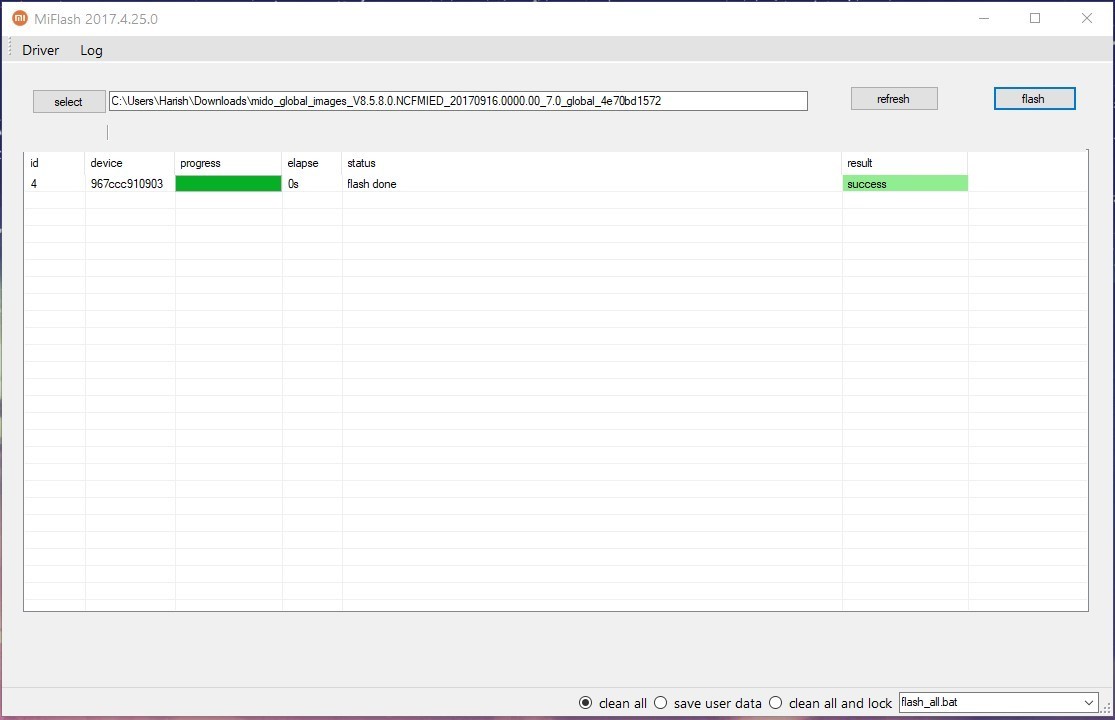Click the menu bar drag grip handle
Screen dimensions: 1115x720
(x=10, y=48)
